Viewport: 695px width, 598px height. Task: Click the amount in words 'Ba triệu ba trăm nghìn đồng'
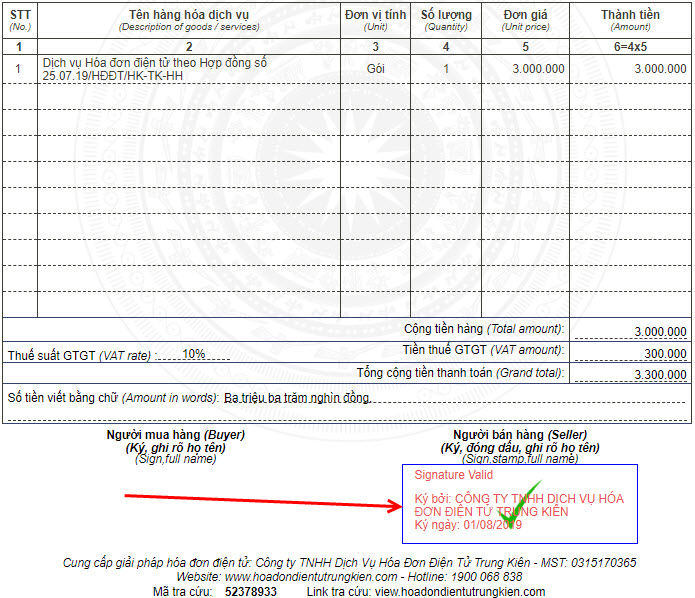pos(297,398)
